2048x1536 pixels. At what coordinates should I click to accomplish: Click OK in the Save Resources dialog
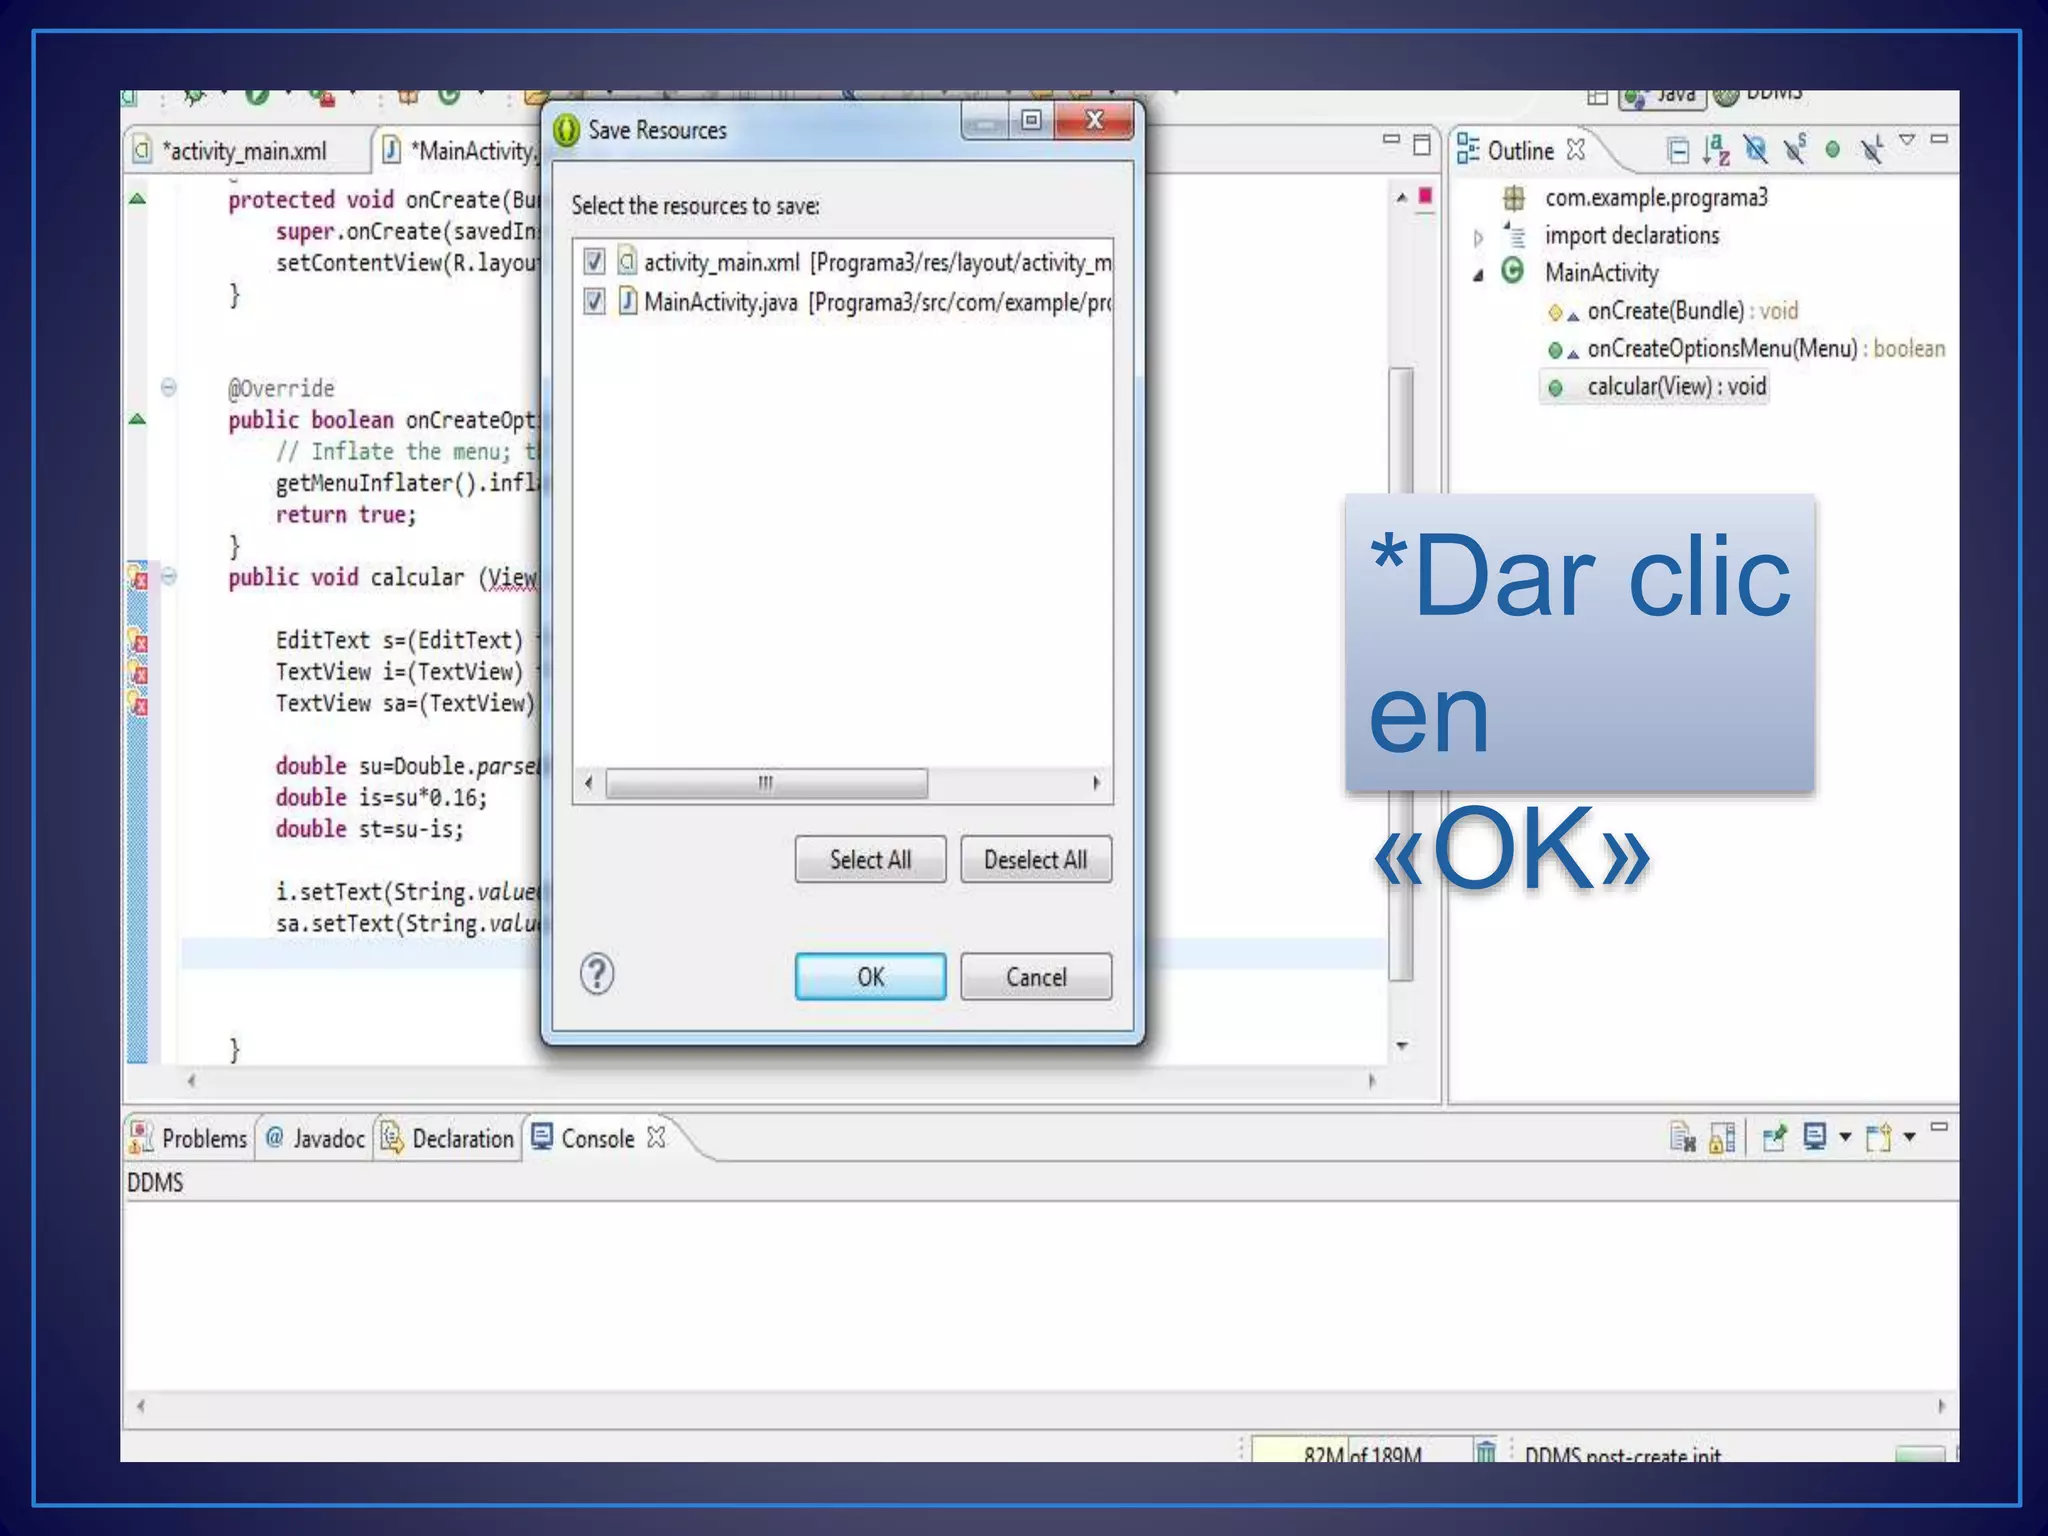point(870,977)
